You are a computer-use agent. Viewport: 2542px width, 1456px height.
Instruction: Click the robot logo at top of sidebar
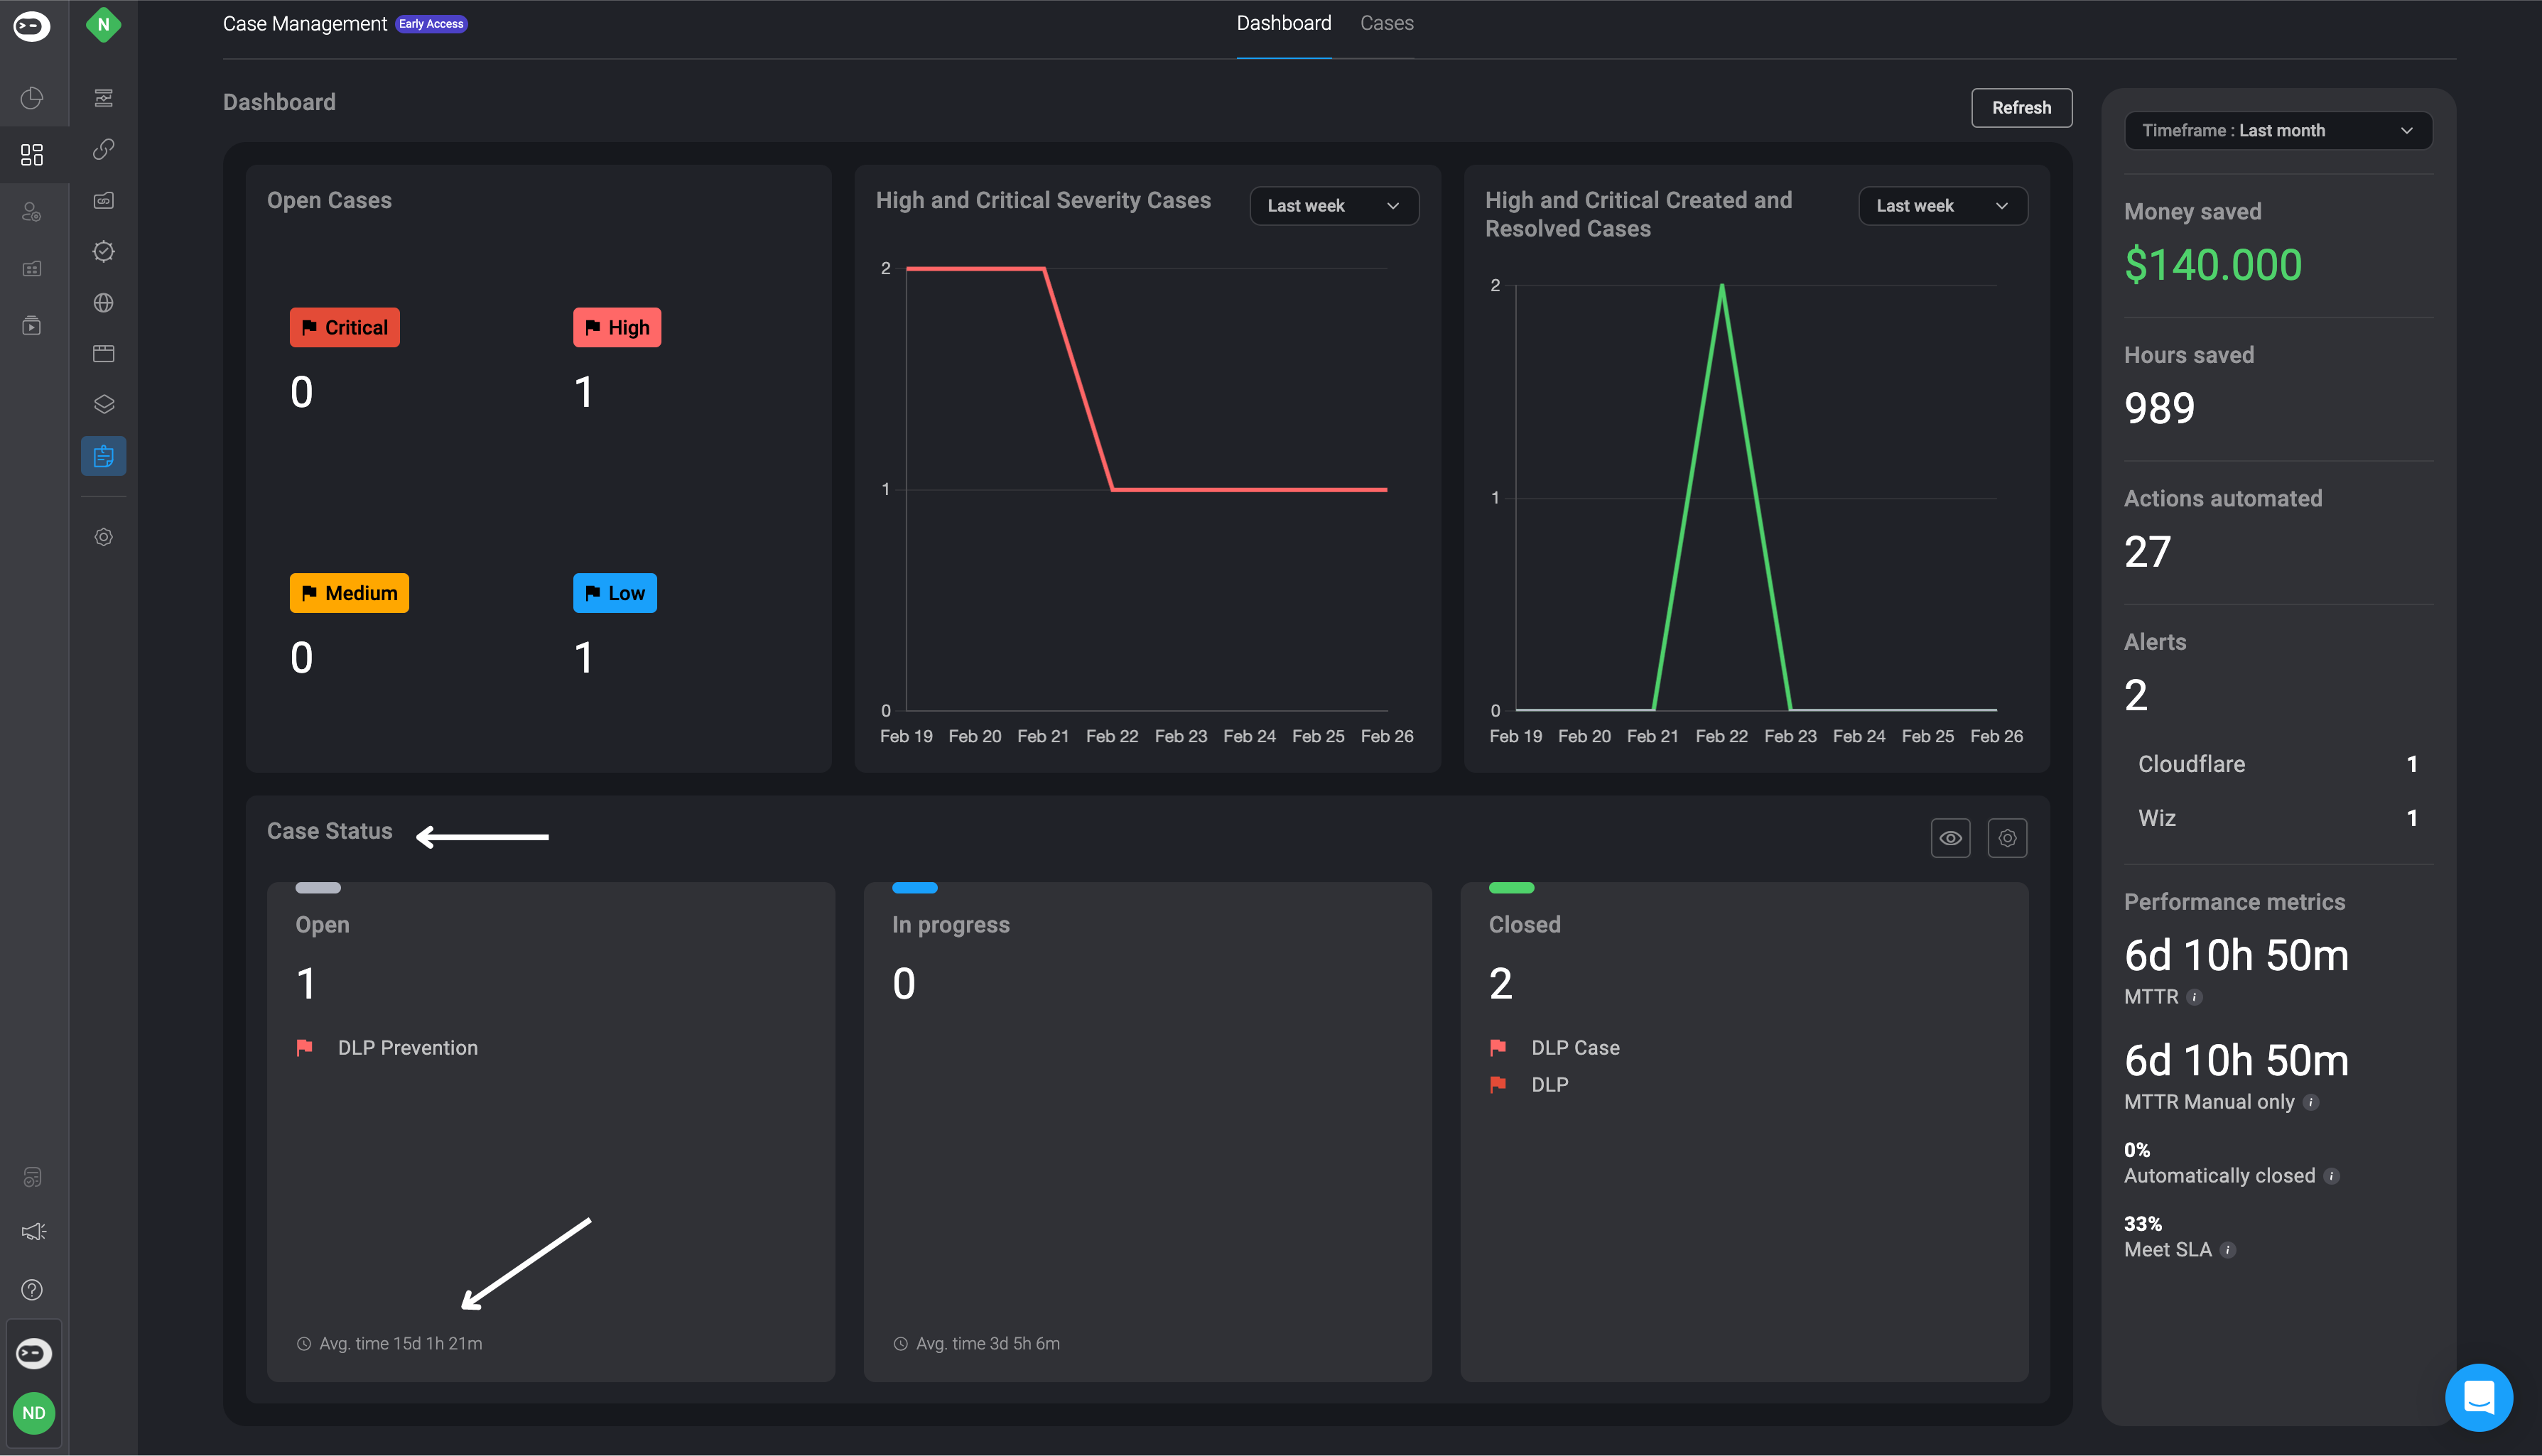point(32,26)
